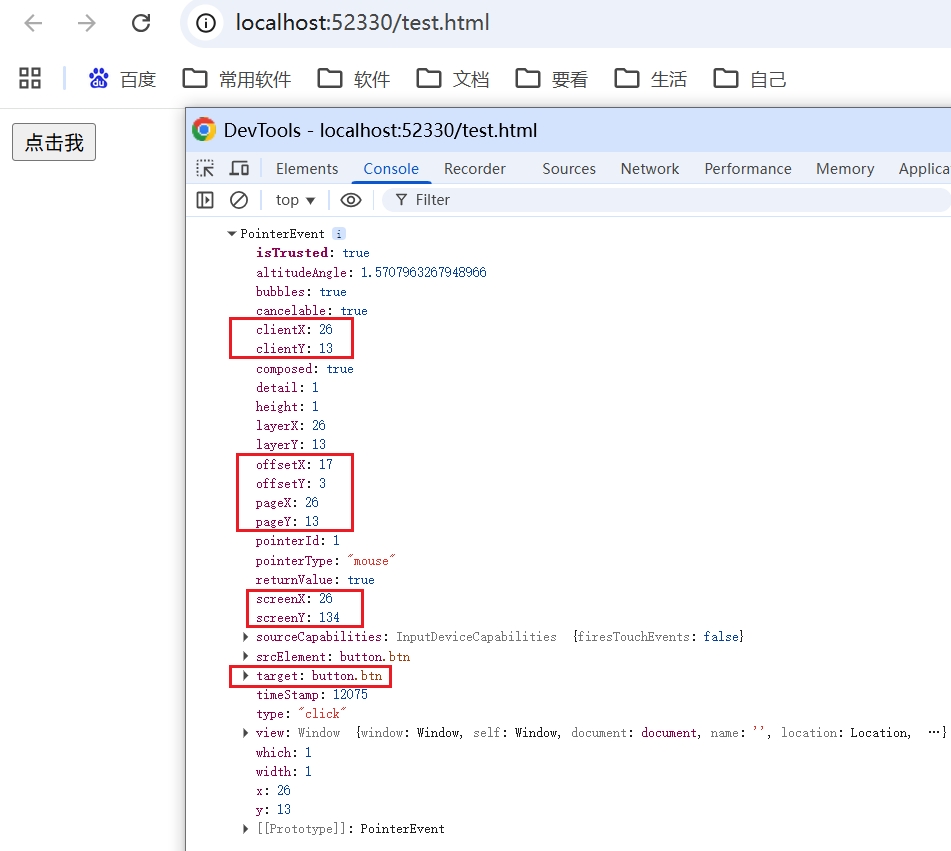Screen dimensions: 951x851
Task: Open the 常用软件 bookmark folder
Action: click(237, 79)
